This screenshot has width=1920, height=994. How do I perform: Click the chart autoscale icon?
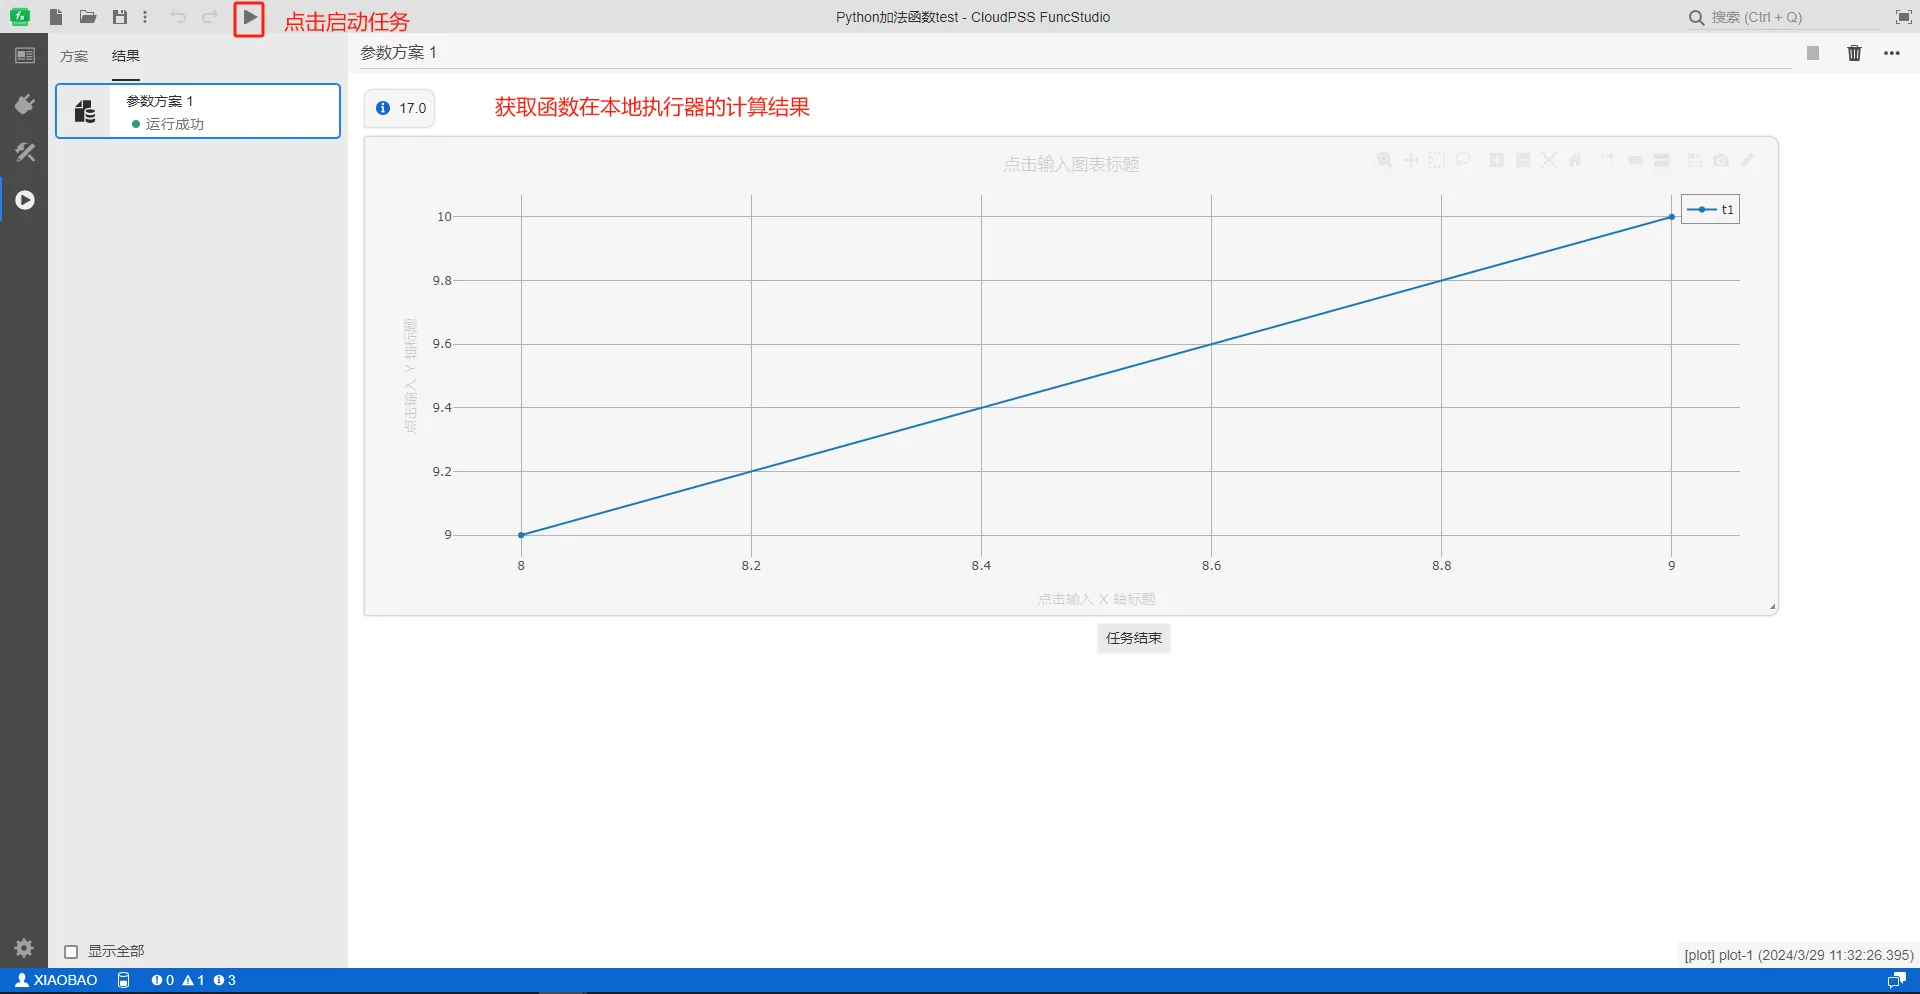coord(1549,160)
